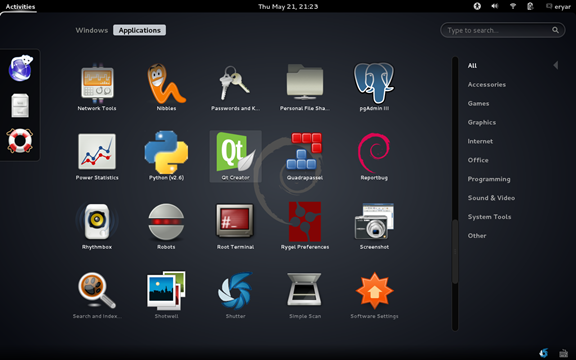Image resolution: width=576 pixels, height=360 pixels.
Task: Launch the Qt Creator application
Action: coord(235,156)
